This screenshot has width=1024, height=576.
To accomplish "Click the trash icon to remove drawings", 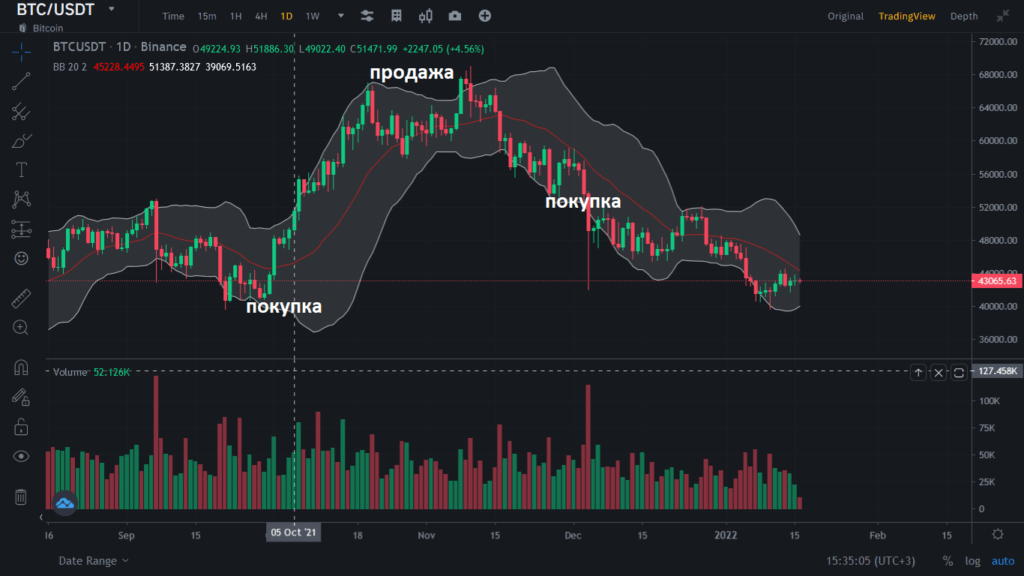I will [x=21, y=497].
